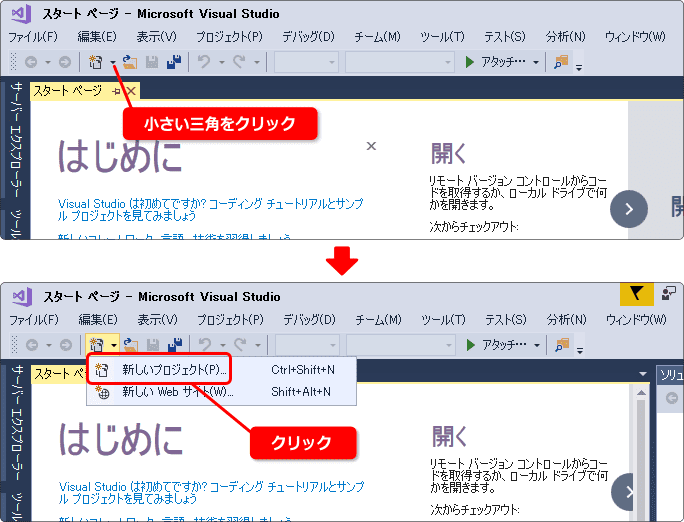The height and width of the screenshot is (522, 684).
Task: Click the Undo arrow in lower window toolbar
Action: tap(205, 345)
